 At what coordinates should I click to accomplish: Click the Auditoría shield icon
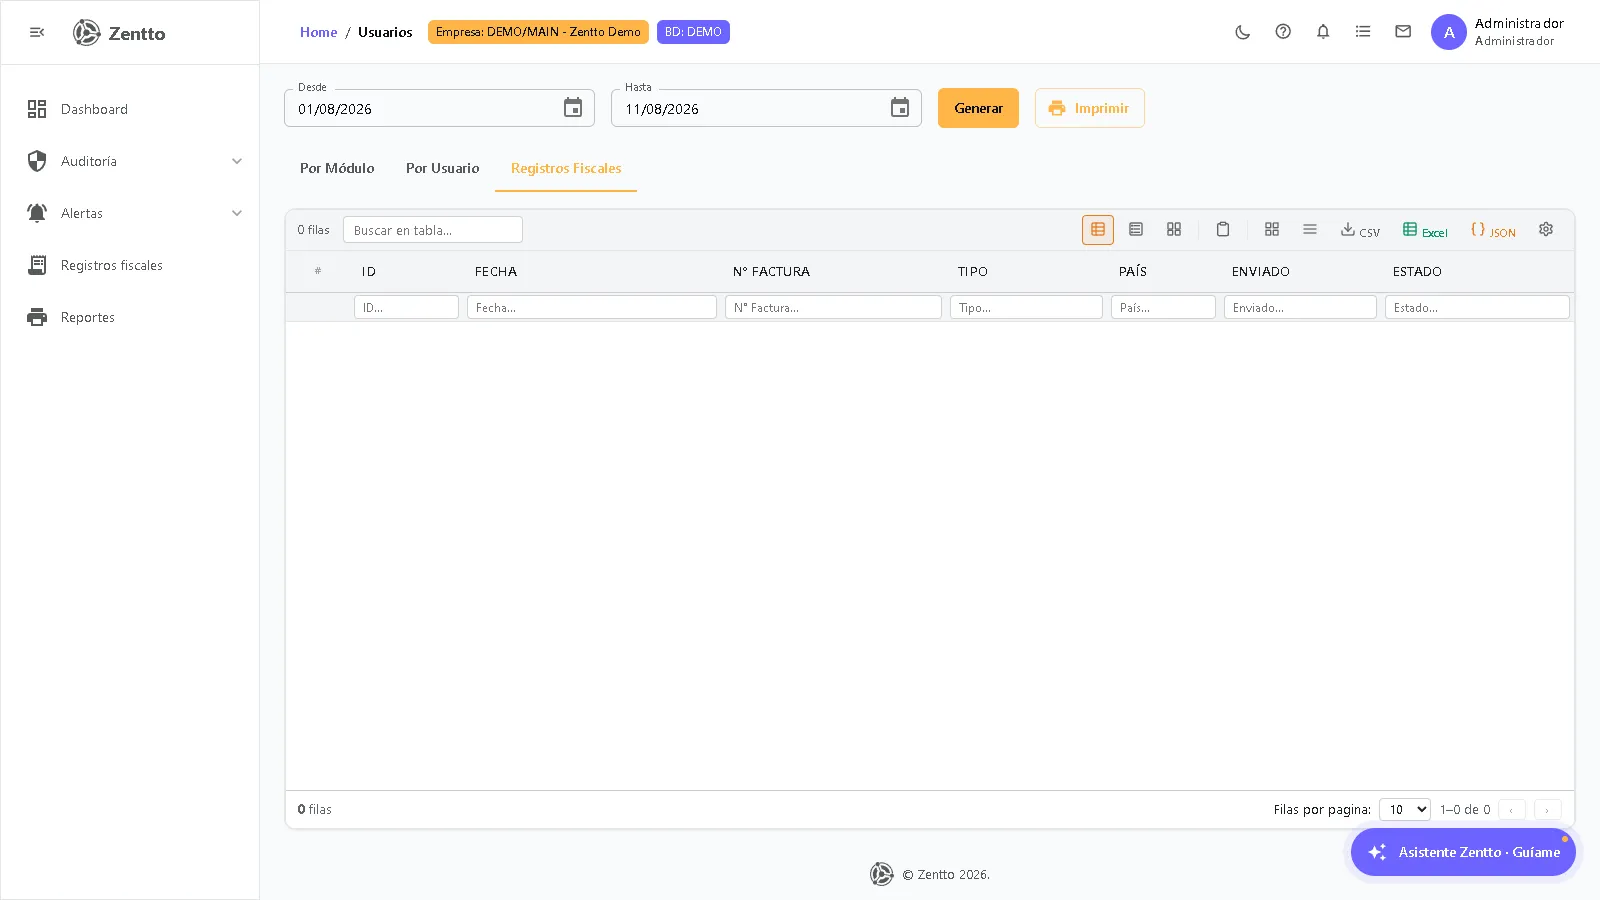(x=37, y=161)
